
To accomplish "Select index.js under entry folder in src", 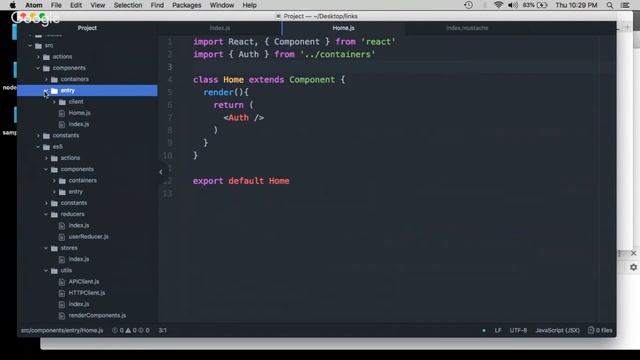I will point(78,124).
